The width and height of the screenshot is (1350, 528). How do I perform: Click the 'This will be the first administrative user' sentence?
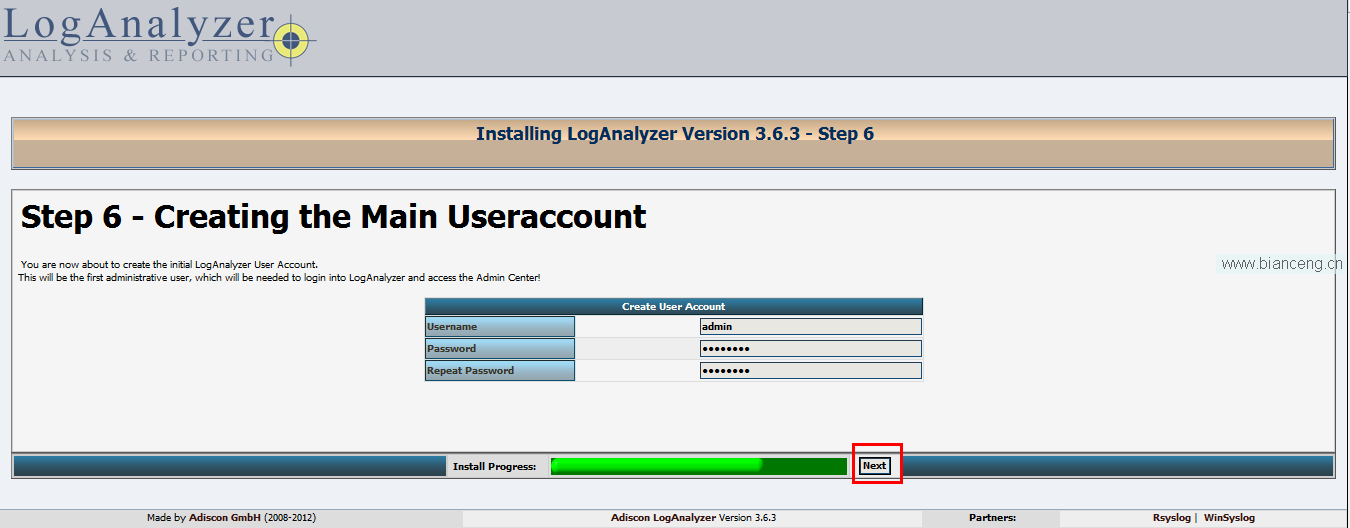tap(279, 277)
